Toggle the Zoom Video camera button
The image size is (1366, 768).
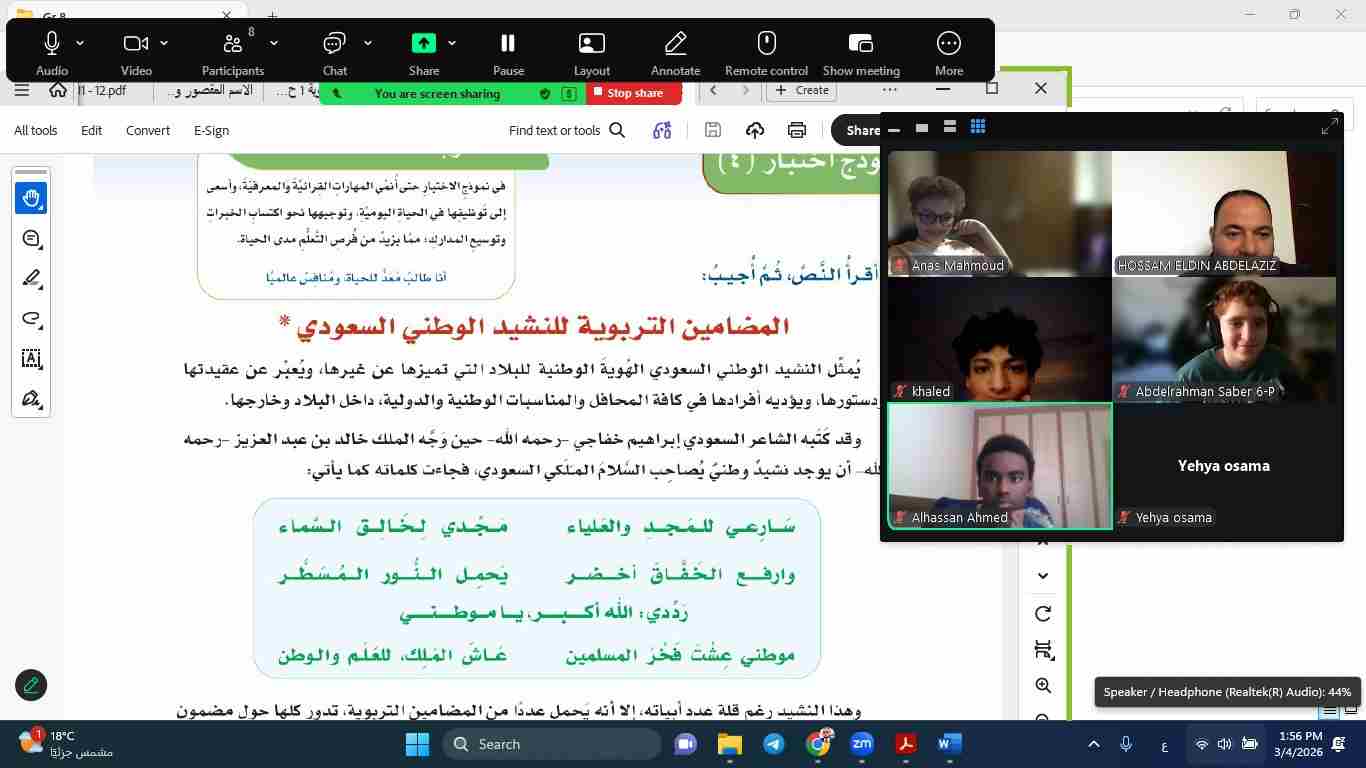point(136,53)
